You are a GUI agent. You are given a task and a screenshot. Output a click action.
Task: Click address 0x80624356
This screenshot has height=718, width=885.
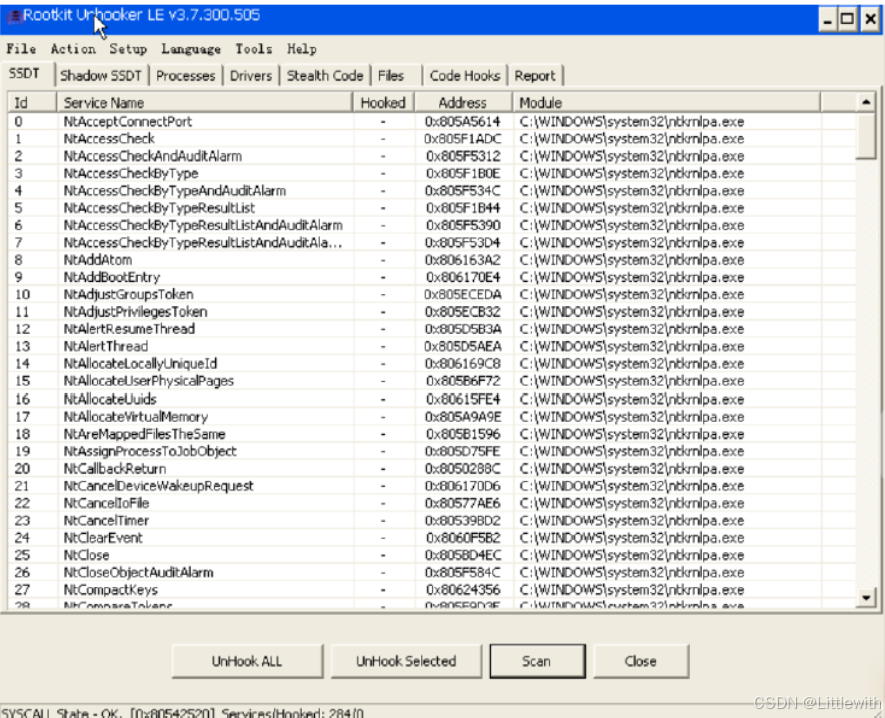[x=463, y=590]
